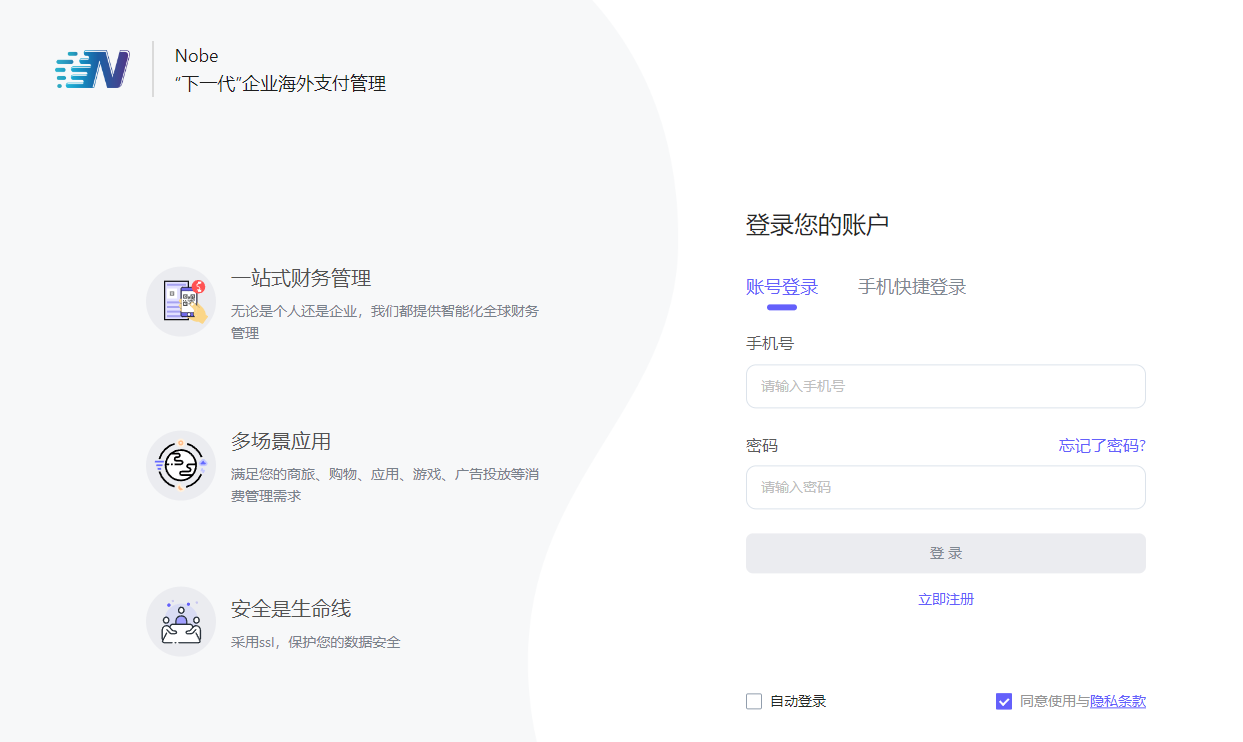This screenshot has height=742, width=1243.
Task: Open the 立即注册 registration link
Action: pos(946,599)
